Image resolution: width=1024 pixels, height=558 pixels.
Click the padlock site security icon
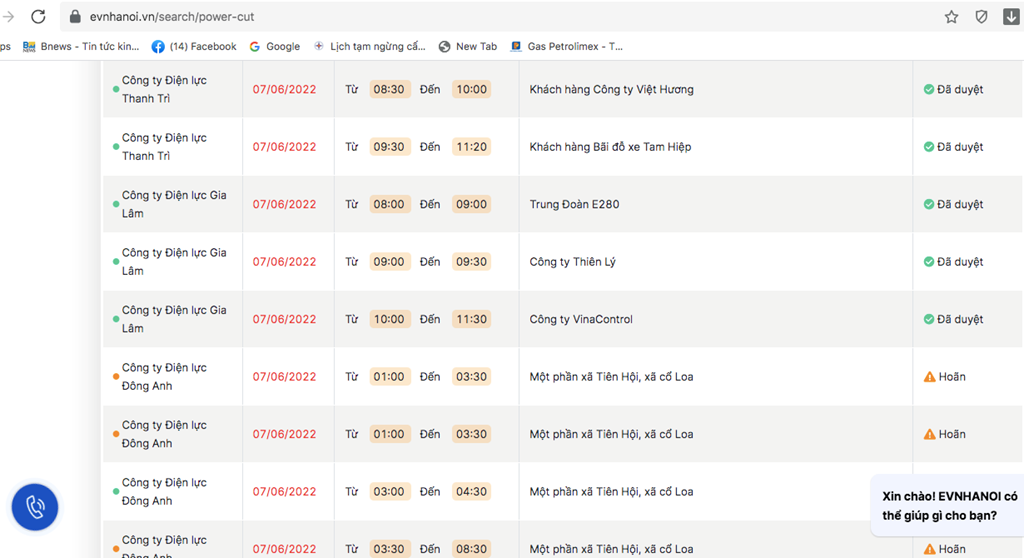coord(75,16)
